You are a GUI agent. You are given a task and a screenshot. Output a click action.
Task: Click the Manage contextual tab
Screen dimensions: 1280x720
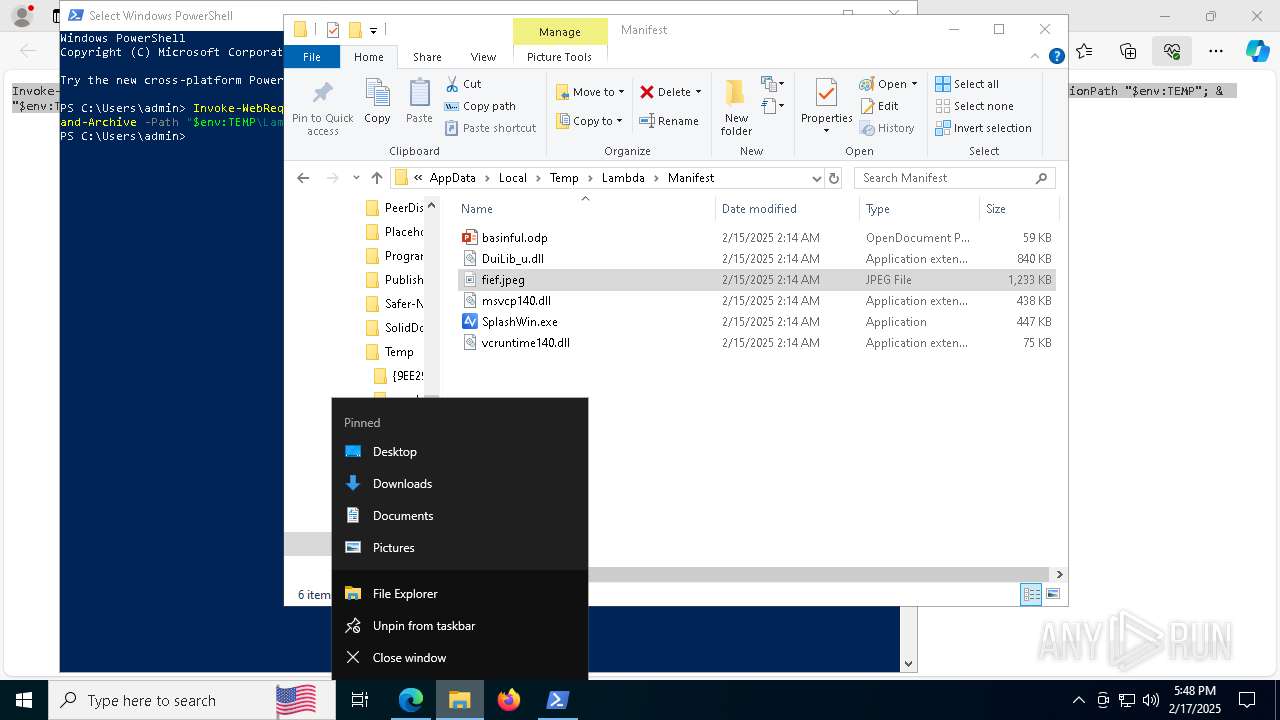[559, 32]
